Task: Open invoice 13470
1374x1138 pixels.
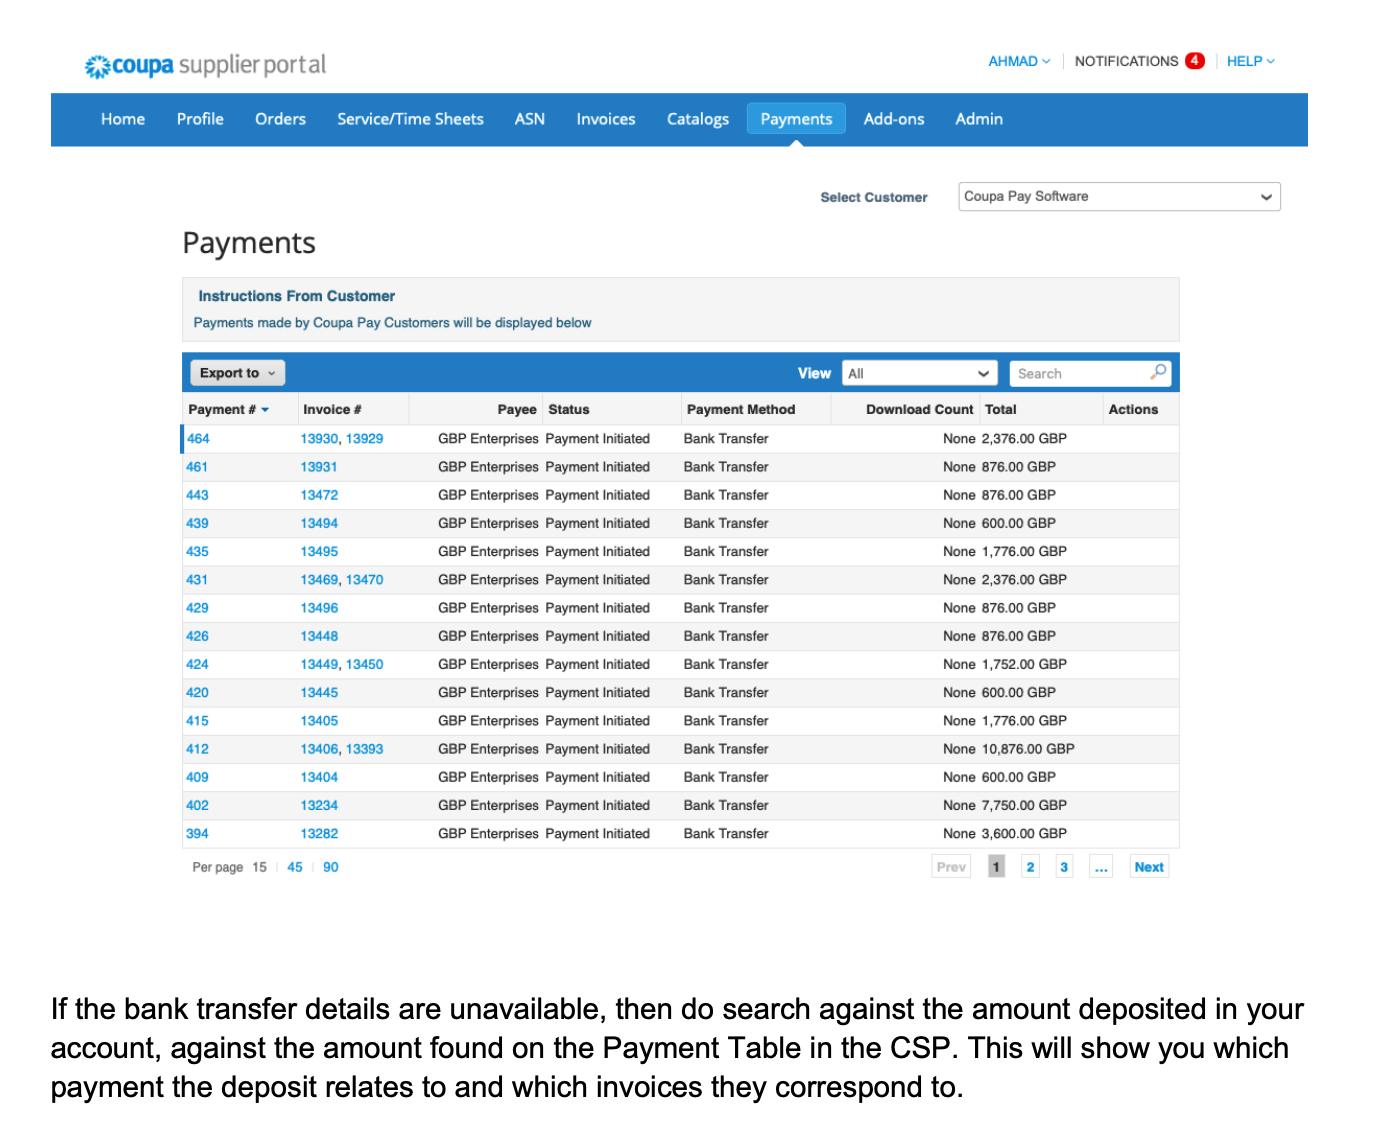Action: (x=365, y=580)
